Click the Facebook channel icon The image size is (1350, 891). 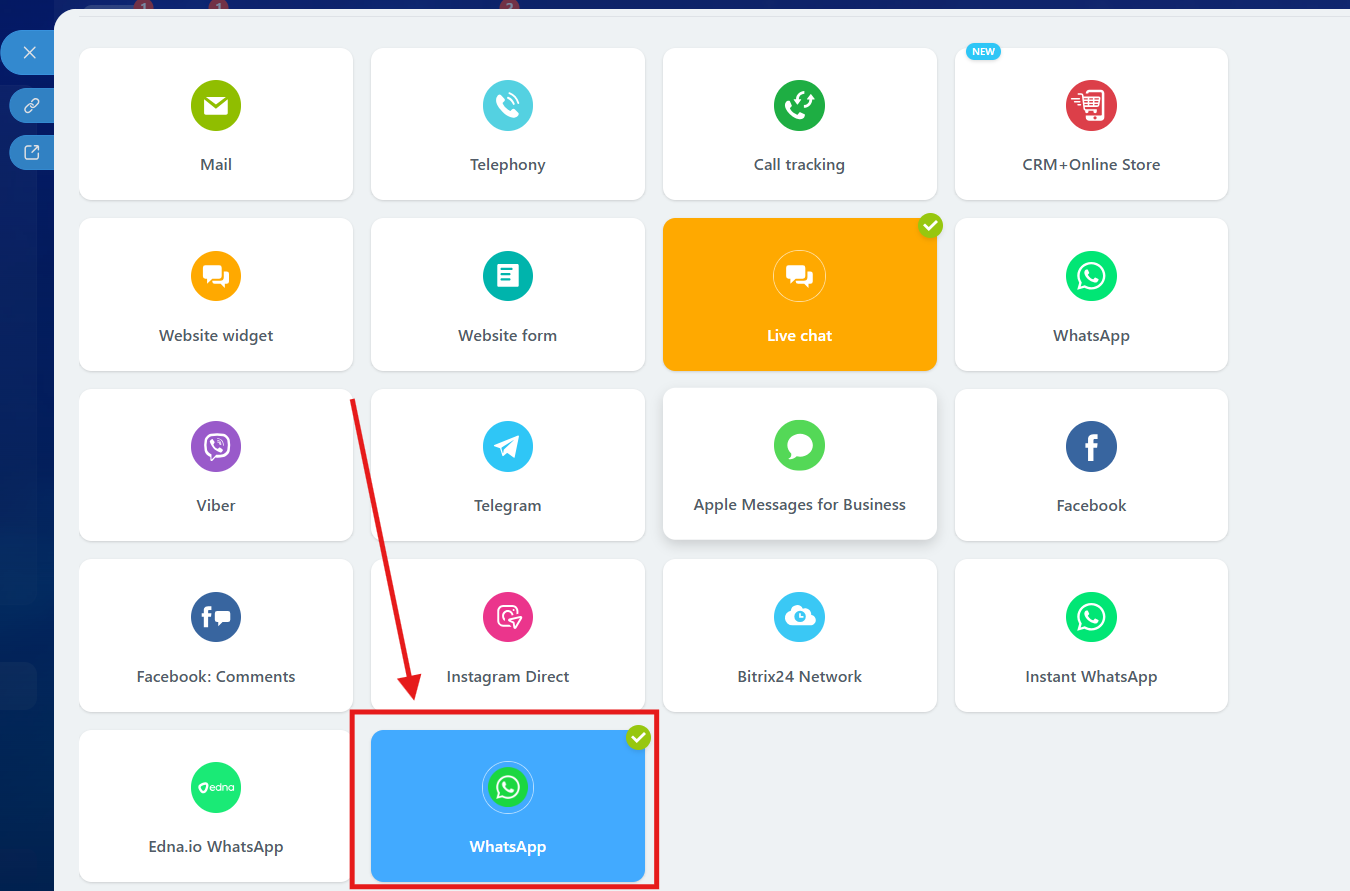(x=1091, y=446)
